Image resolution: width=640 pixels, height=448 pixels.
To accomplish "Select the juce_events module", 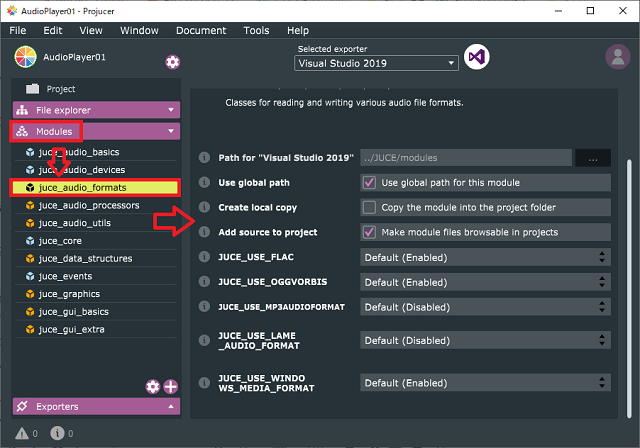I will 96,276.
